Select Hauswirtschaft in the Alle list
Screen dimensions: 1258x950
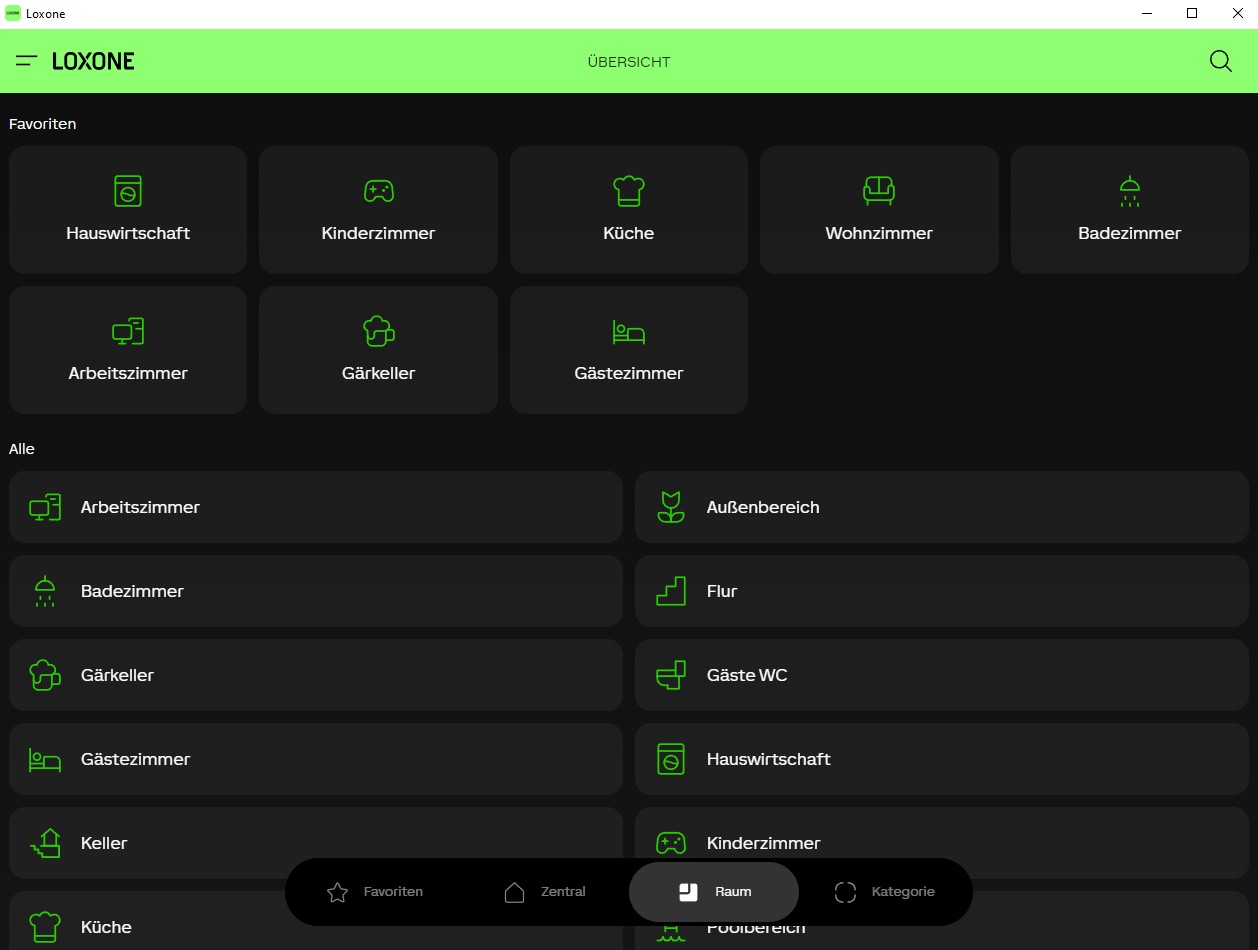coord(942,759)
